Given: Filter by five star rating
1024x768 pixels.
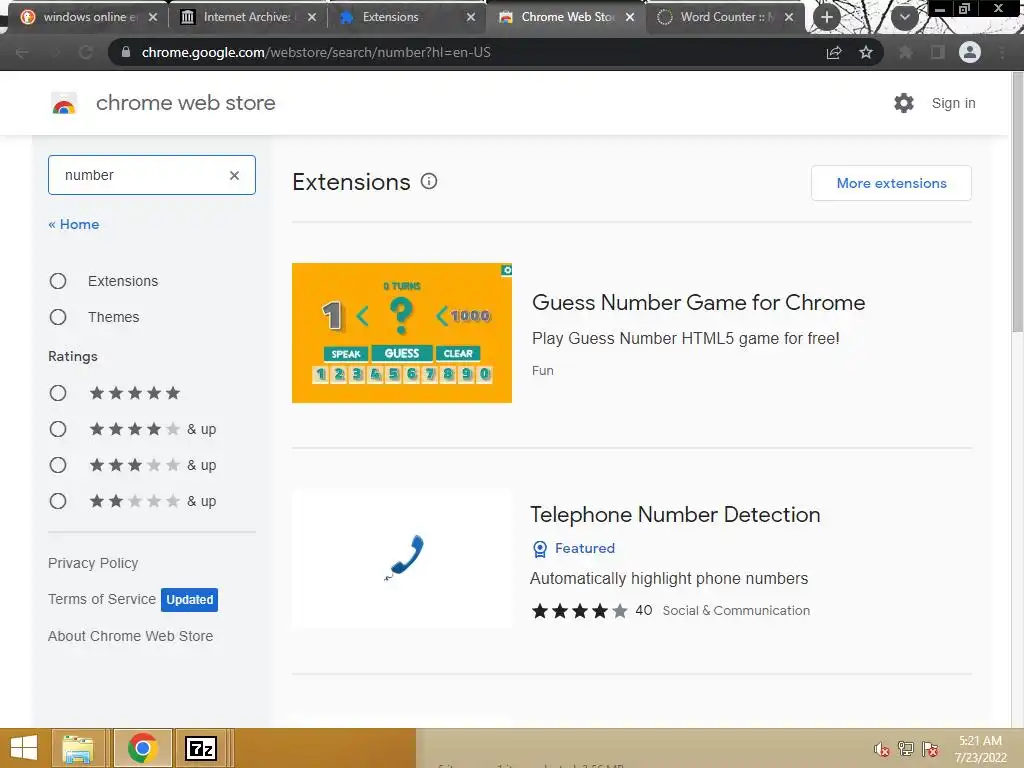Looking at the screenshot, I should tap(58, 393).
